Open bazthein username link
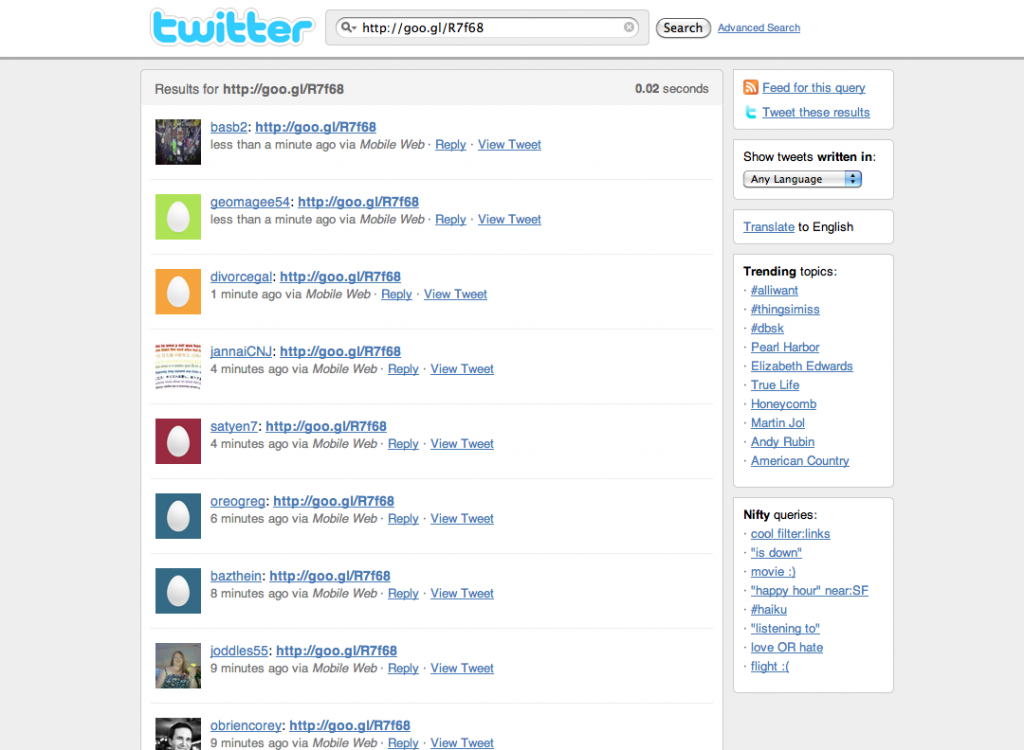 236,576
